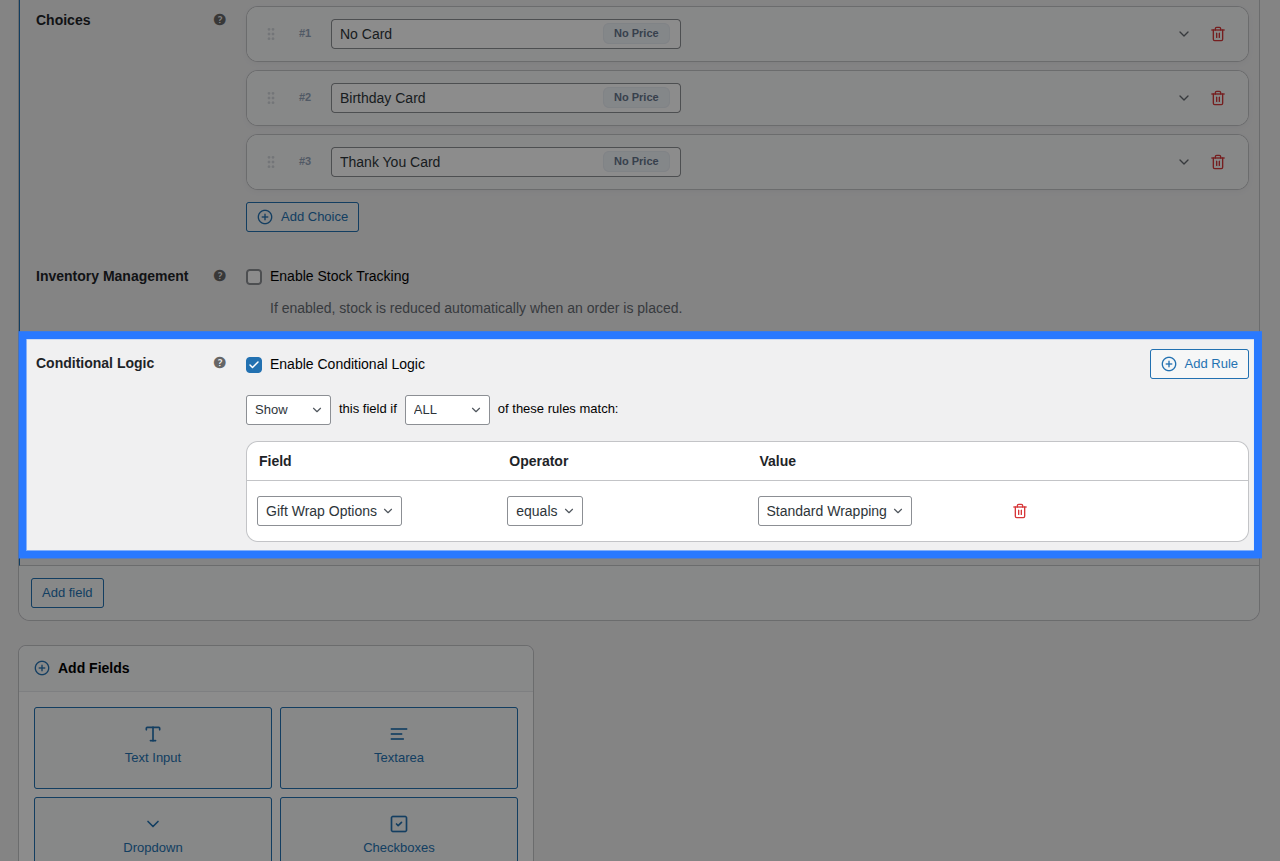Delete the Birthday Card choice
This screenshot has height=861, width=1280.
(x=1218, y=98)
